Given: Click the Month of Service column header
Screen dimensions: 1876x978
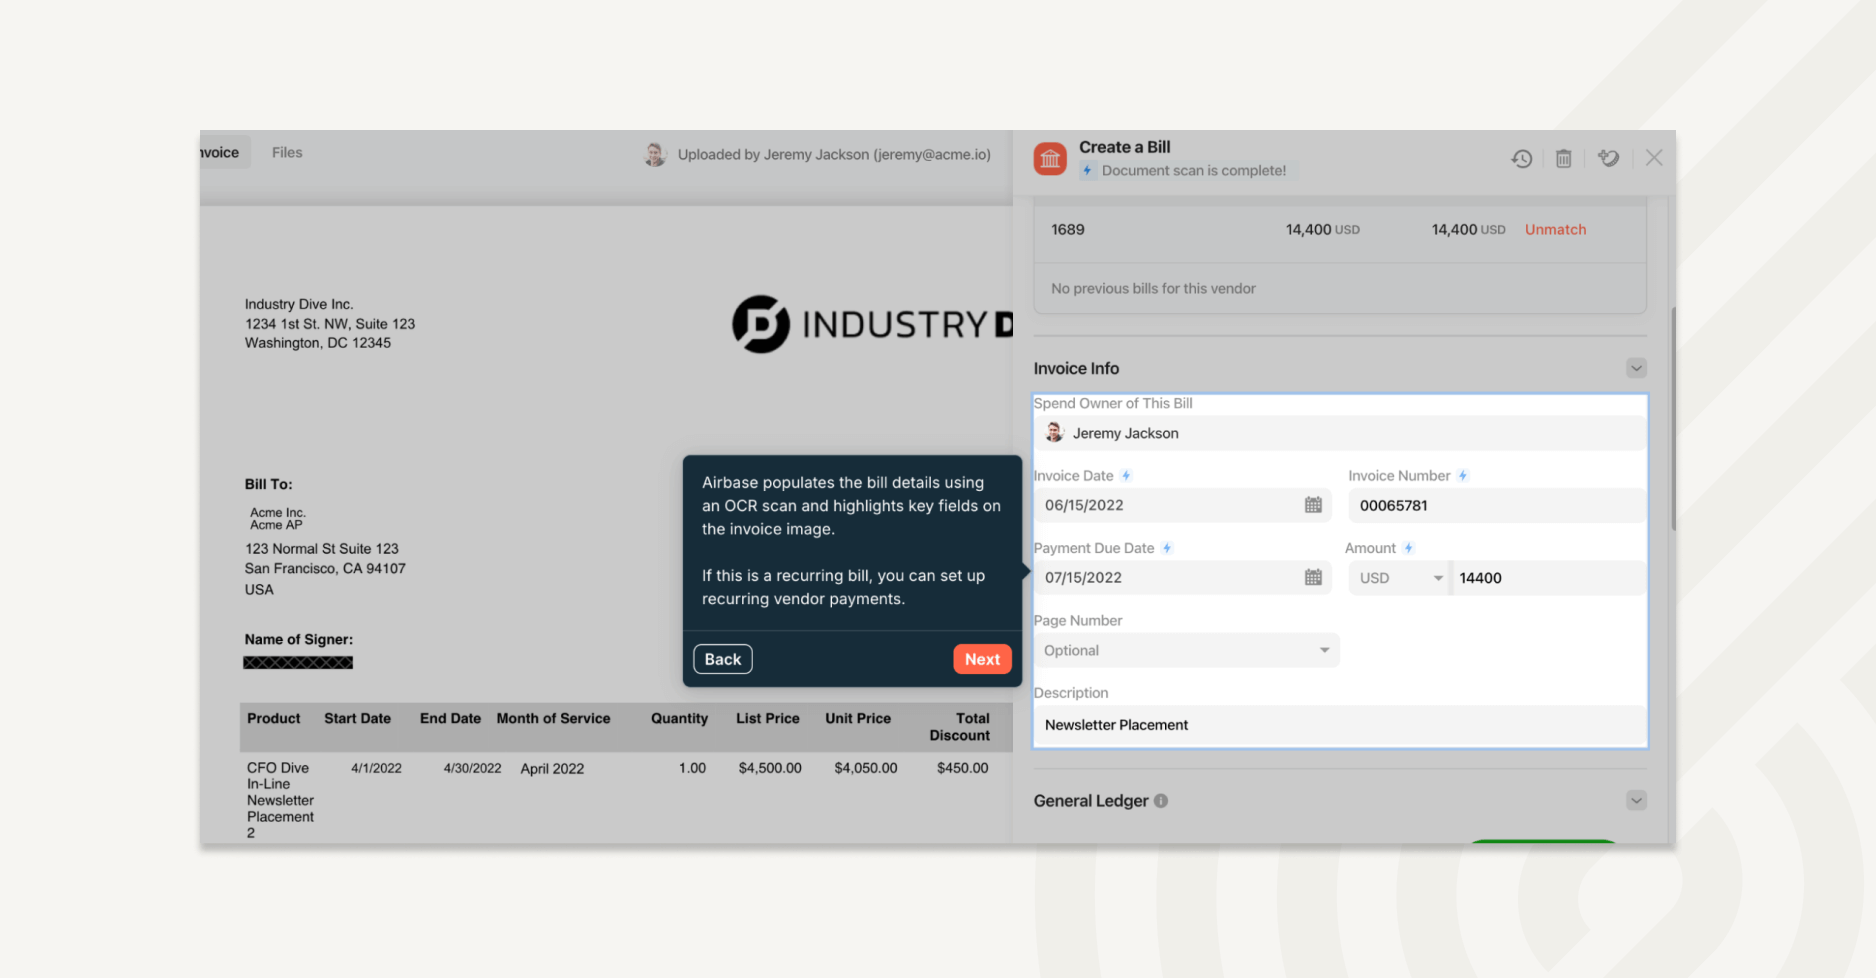Looking at the screenshot, I should (553, 718).
